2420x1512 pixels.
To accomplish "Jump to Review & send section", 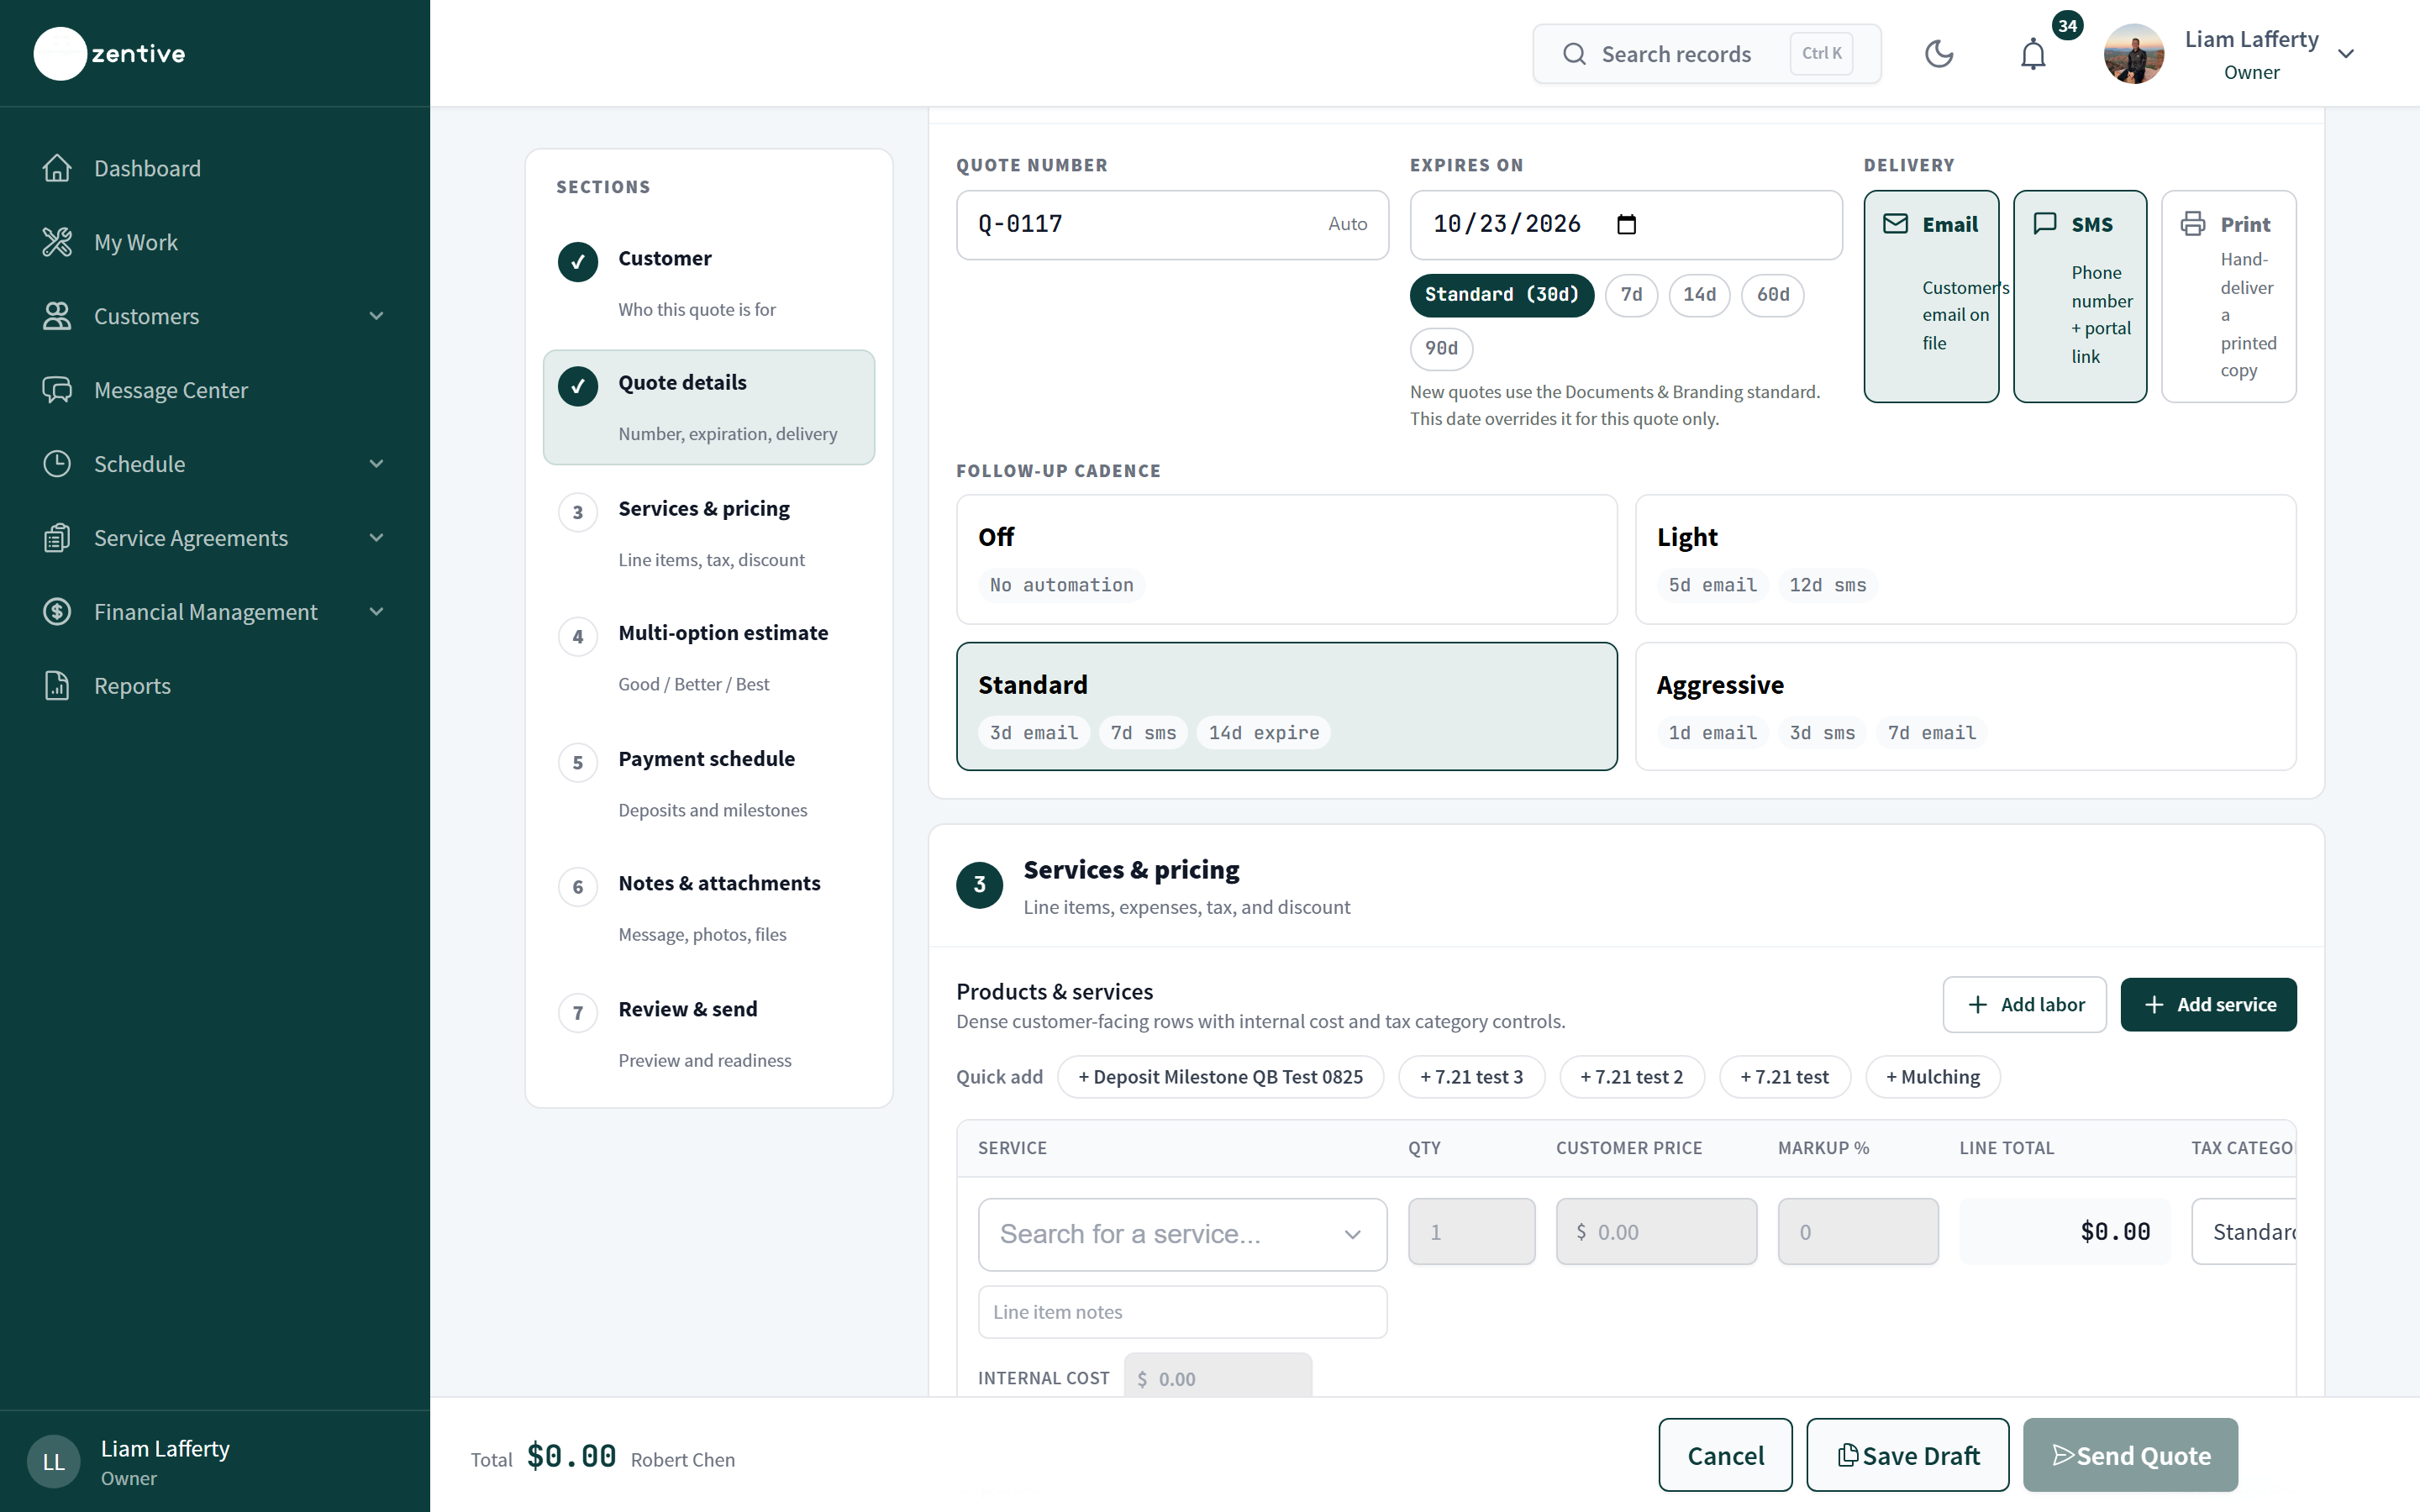I will [709, 1034].
